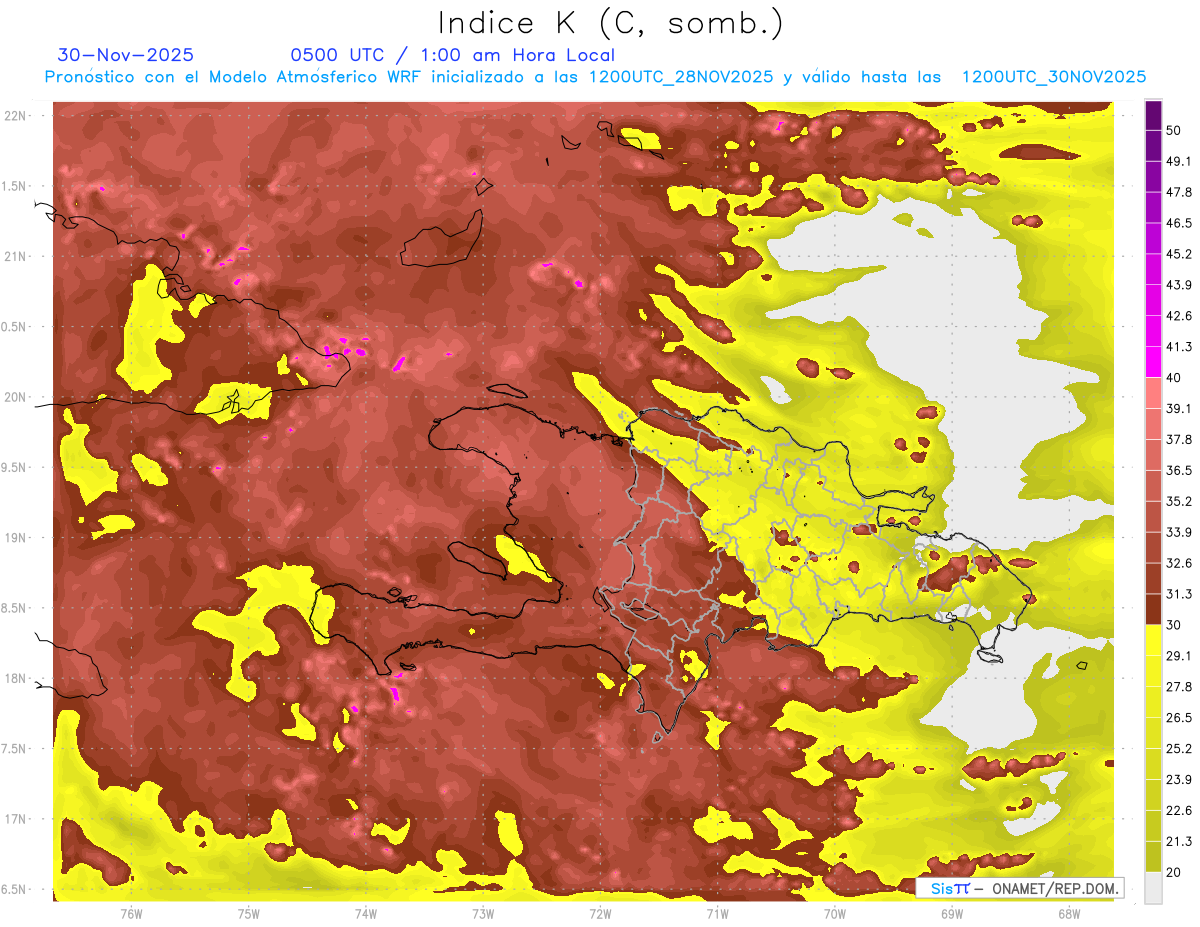
Task: Click the bright yellow swatch between 29.1 and 30
Action: coord(1153,640)
